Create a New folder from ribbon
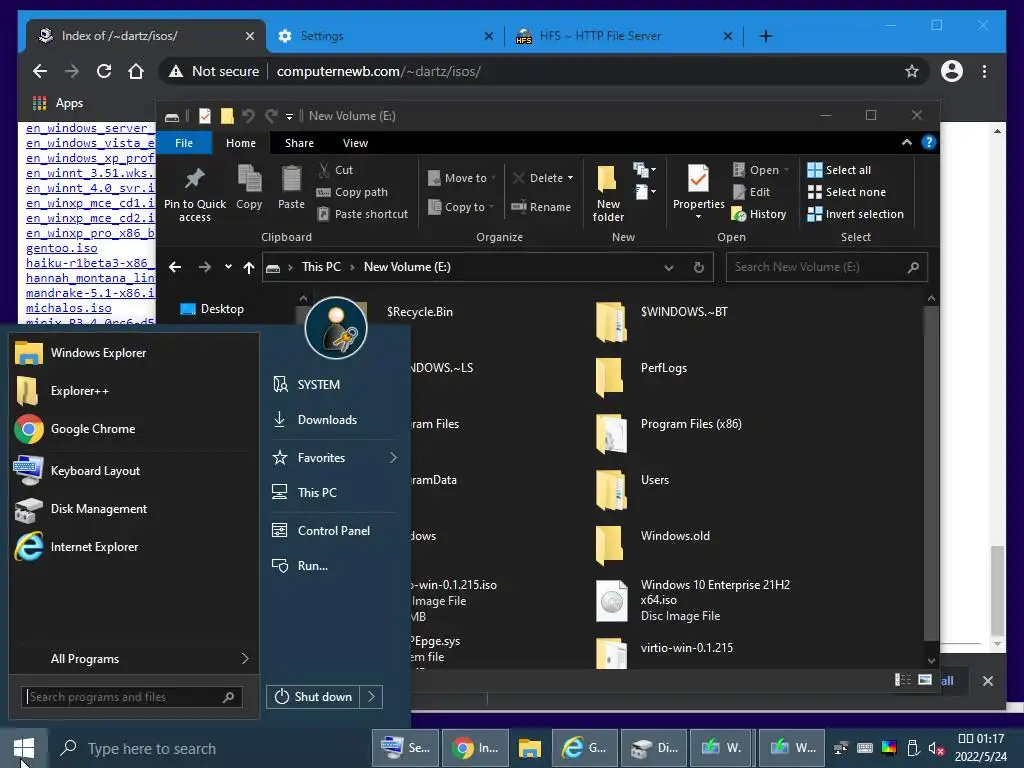Viewport: 1024px width, 768px height. 608,193
